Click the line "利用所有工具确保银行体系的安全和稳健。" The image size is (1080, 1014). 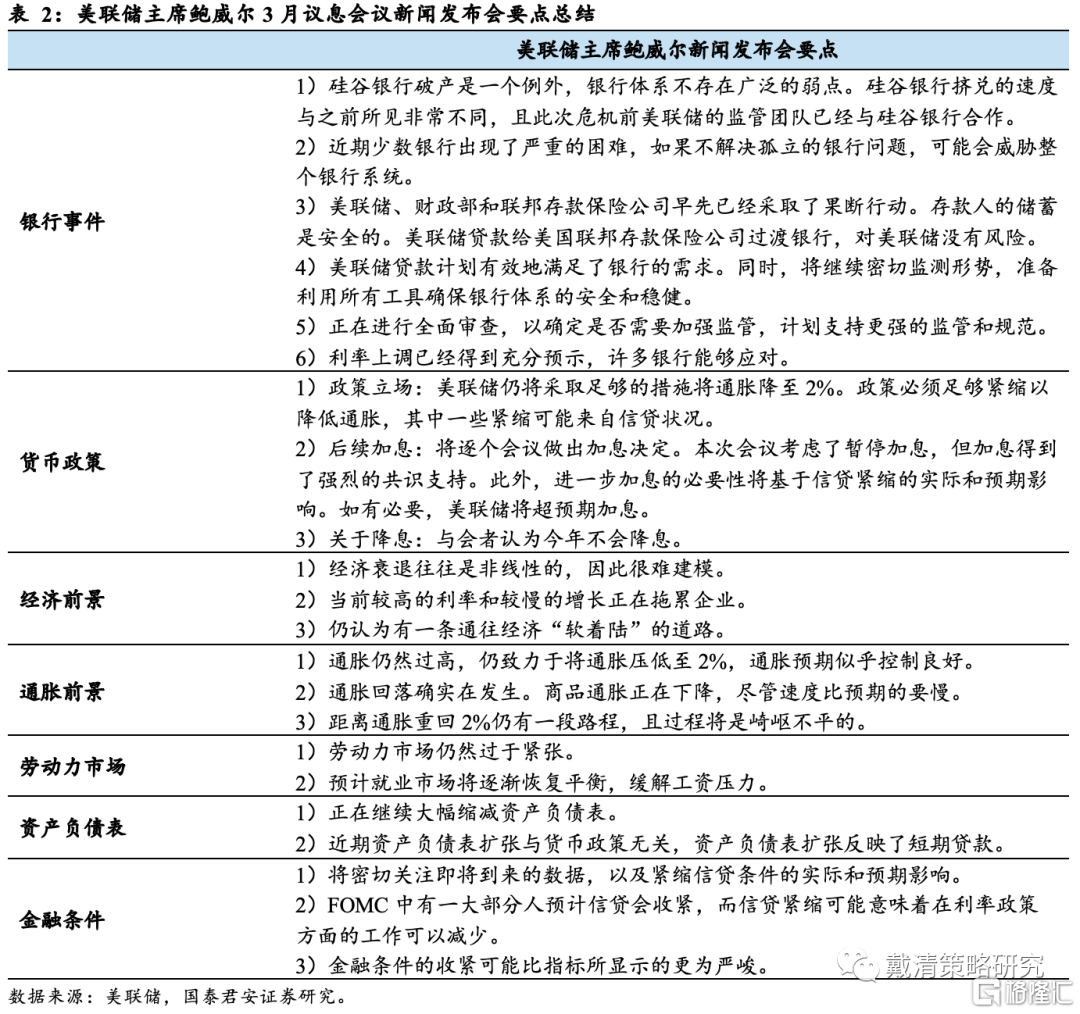tap(496, 297)
